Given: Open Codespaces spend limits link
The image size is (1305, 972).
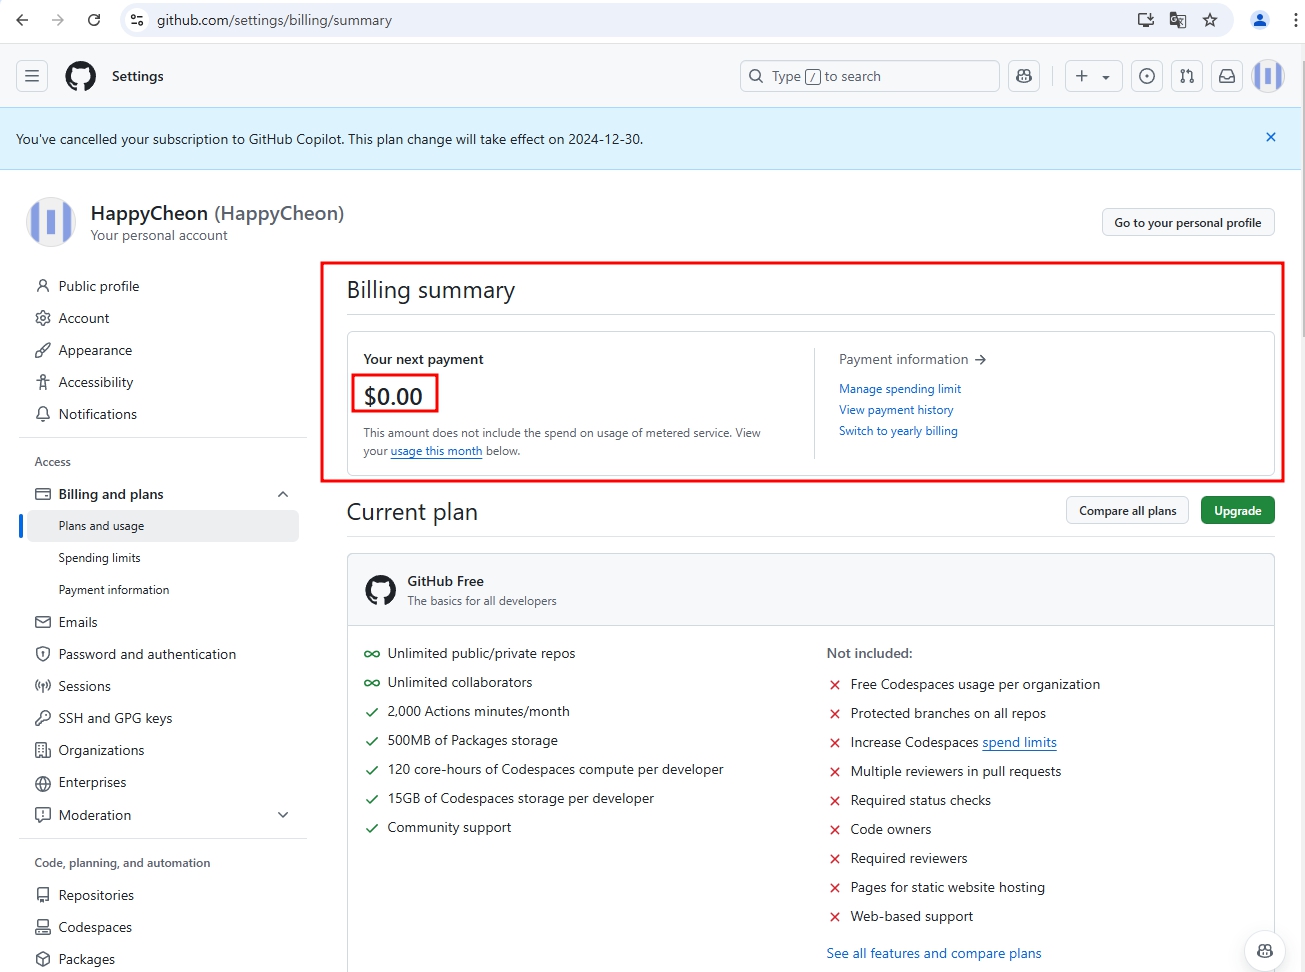Looking at the screenshot, I should pos(1019,742).
